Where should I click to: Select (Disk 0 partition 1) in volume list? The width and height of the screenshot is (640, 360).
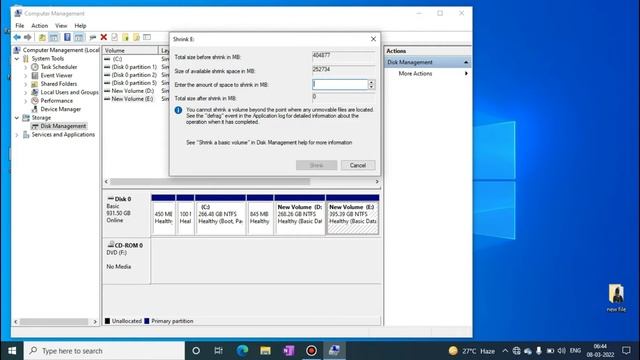tap(134, 67)
